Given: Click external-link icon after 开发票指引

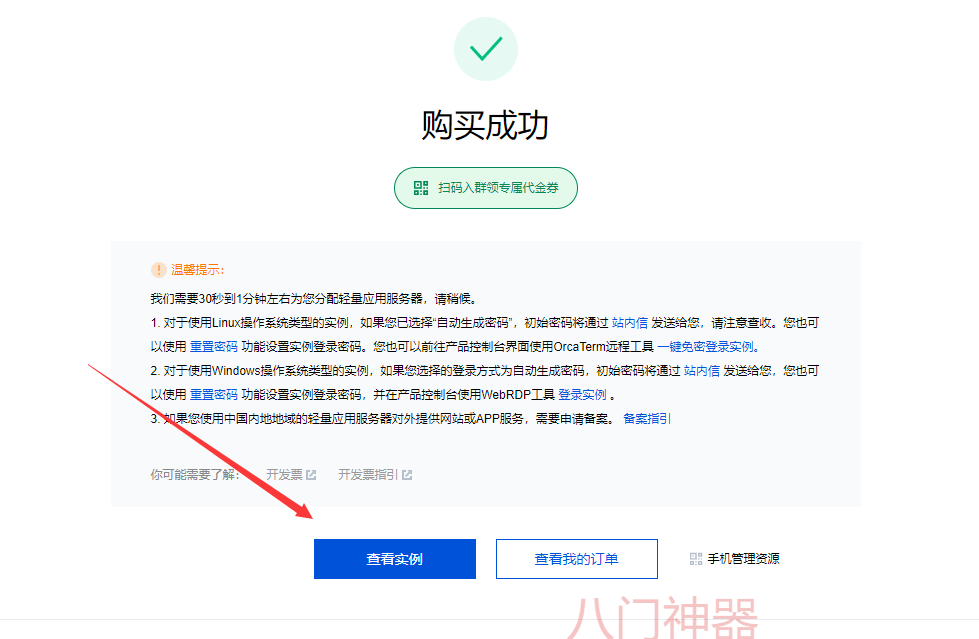Looking at the screenshot, I should tap(407, 475).
